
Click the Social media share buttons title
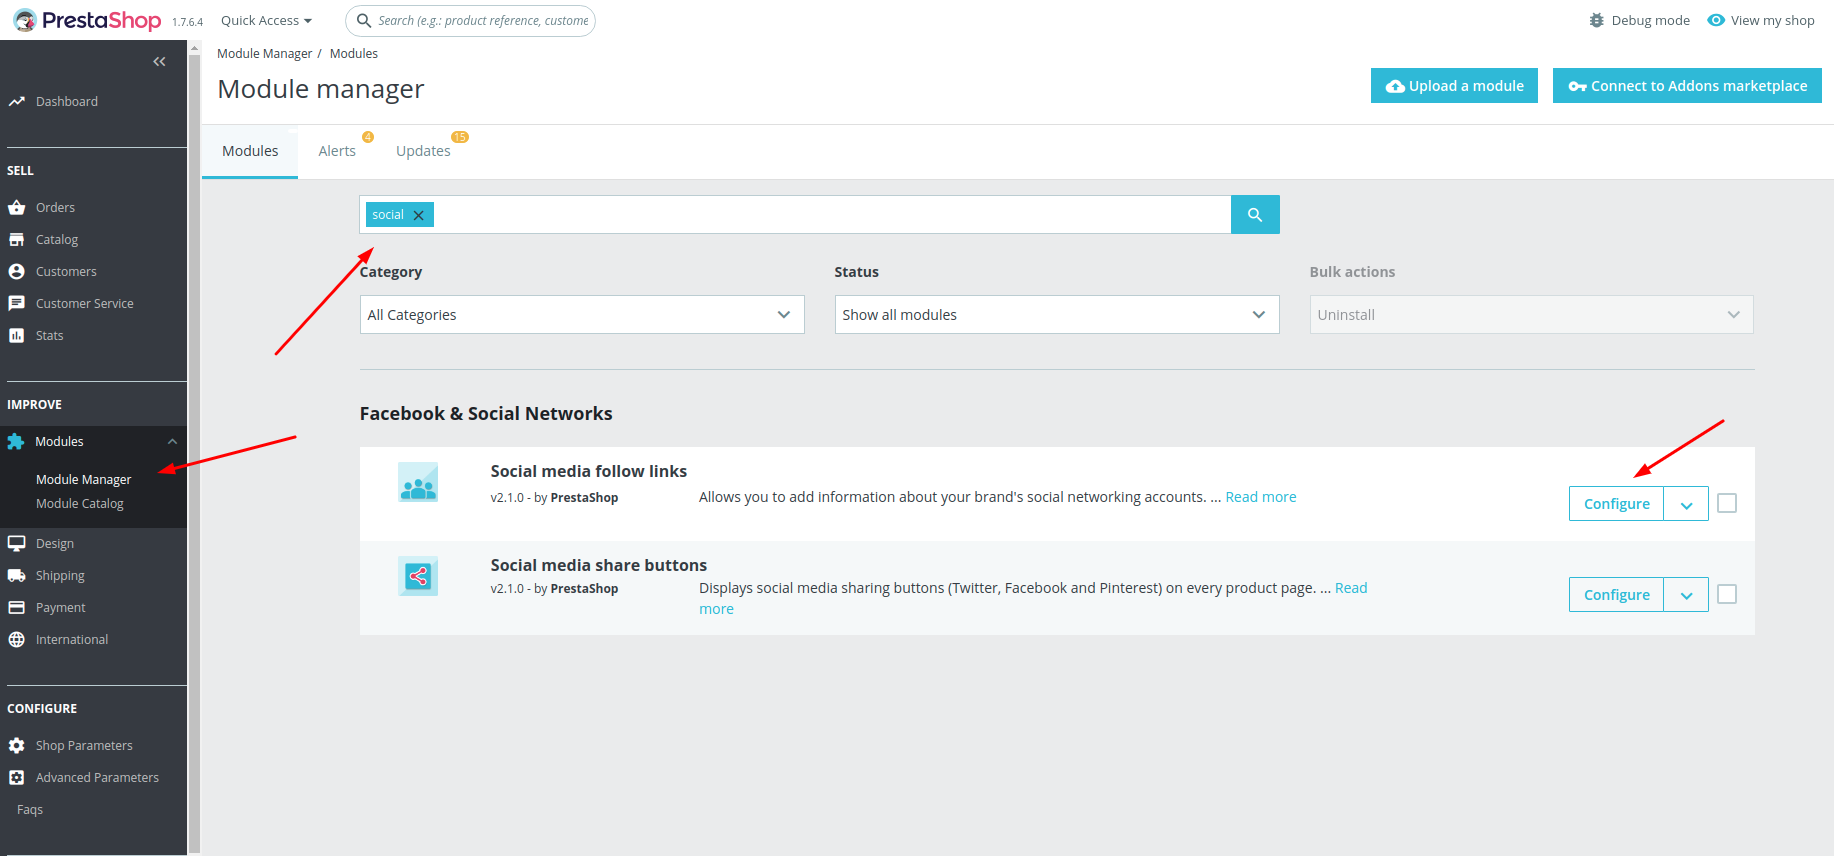599,565
